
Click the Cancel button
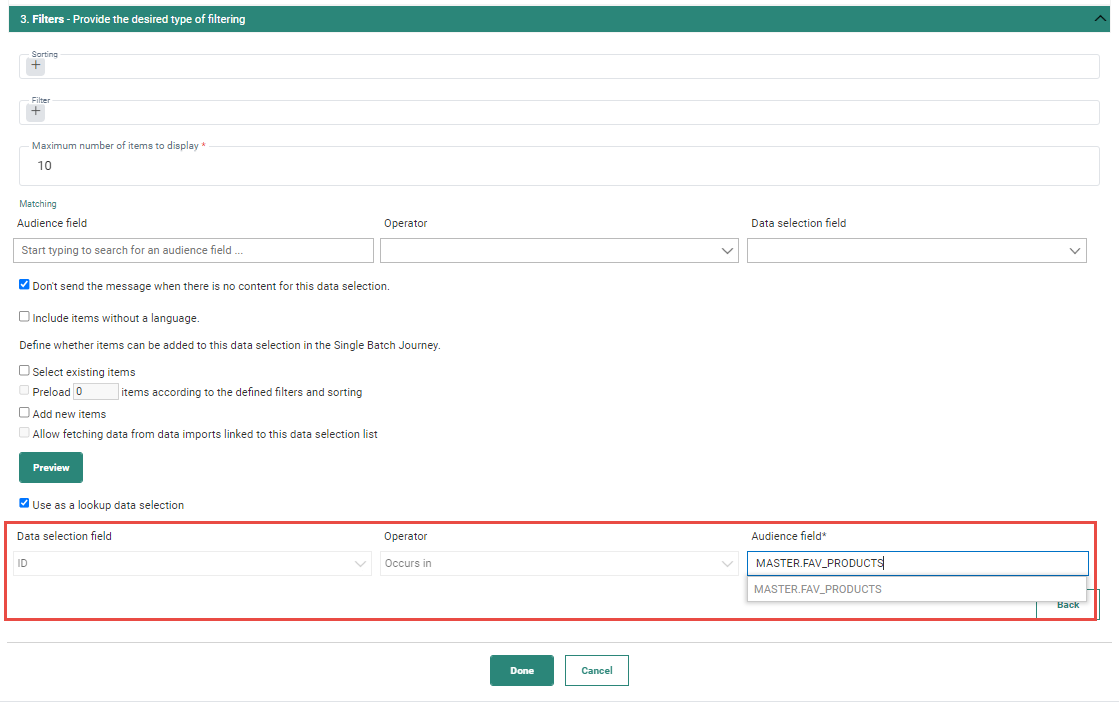pyautogui.click(x=596, y=670)
